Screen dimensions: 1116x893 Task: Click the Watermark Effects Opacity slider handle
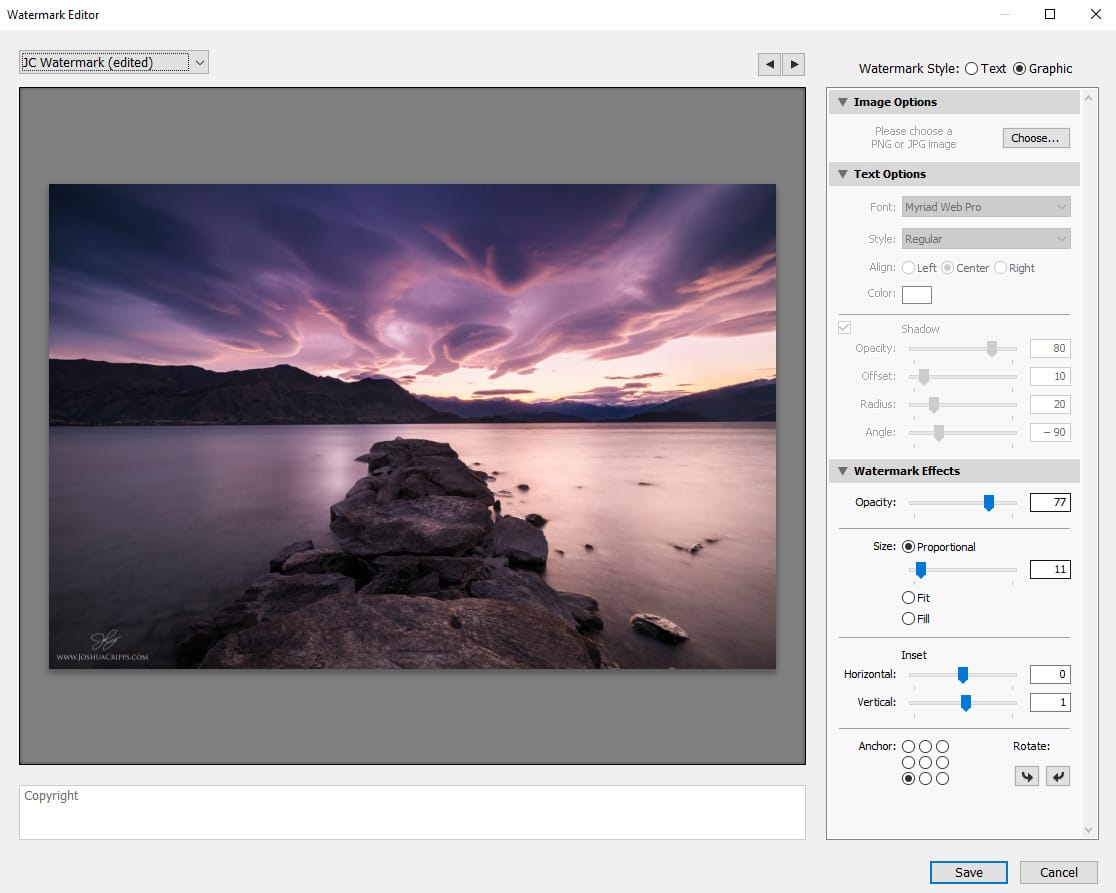pos(989,503)
